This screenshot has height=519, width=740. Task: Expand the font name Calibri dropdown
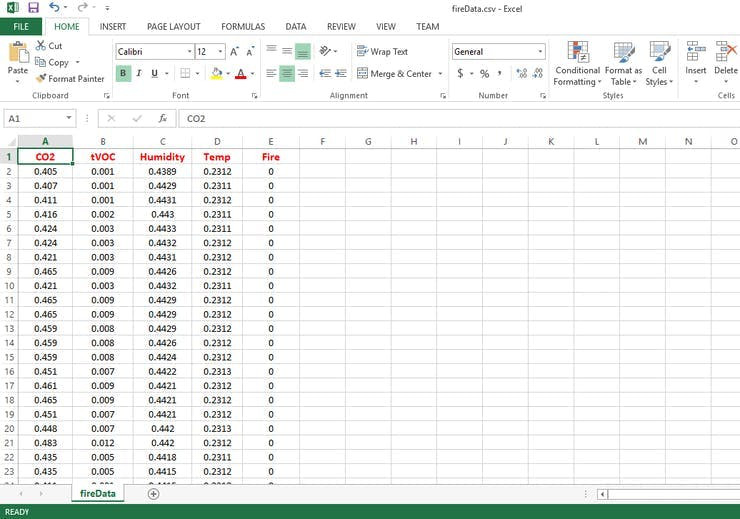click(x=188, y=52)
